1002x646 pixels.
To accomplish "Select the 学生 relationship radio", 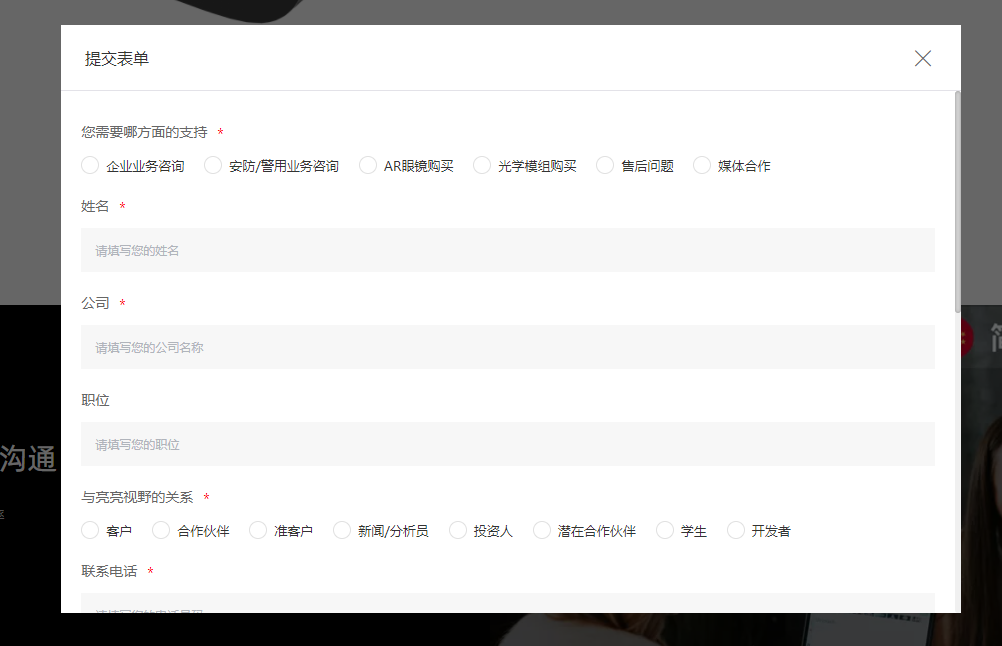I will (x=665, y=530).
